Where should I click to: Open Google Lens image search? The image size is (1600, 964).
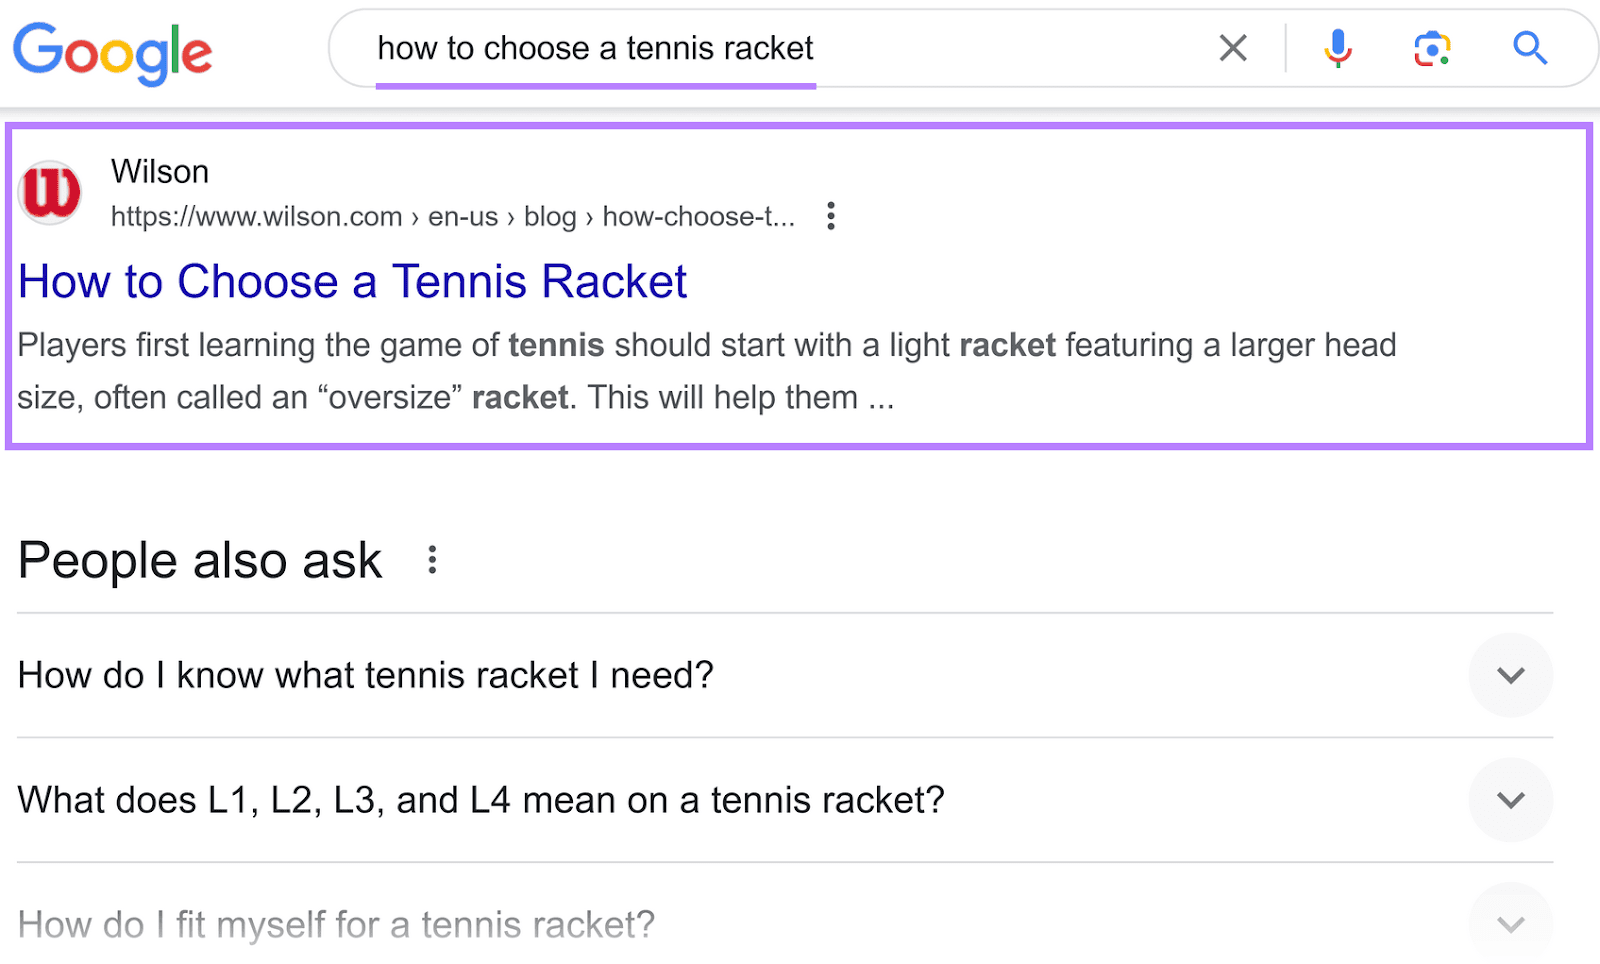tap(1432, 48)
